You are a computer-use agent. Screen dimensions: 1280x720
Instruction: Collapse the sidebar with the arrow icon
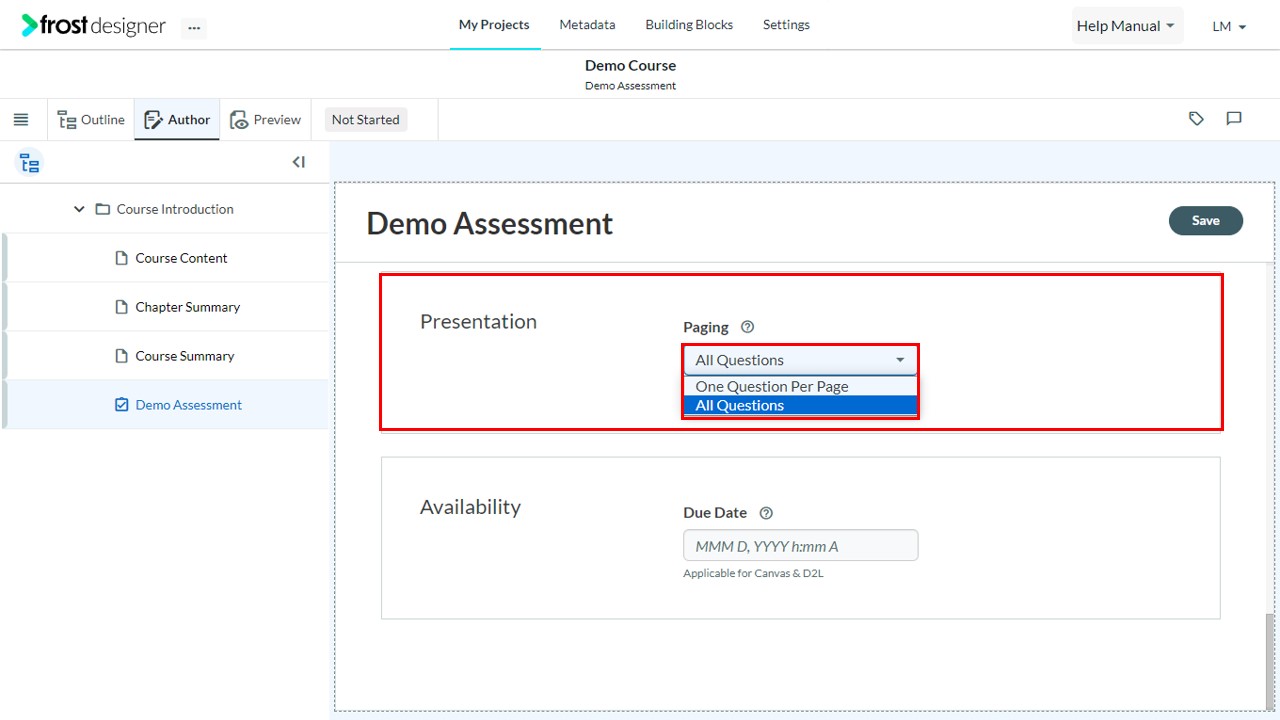pos(298,162)
